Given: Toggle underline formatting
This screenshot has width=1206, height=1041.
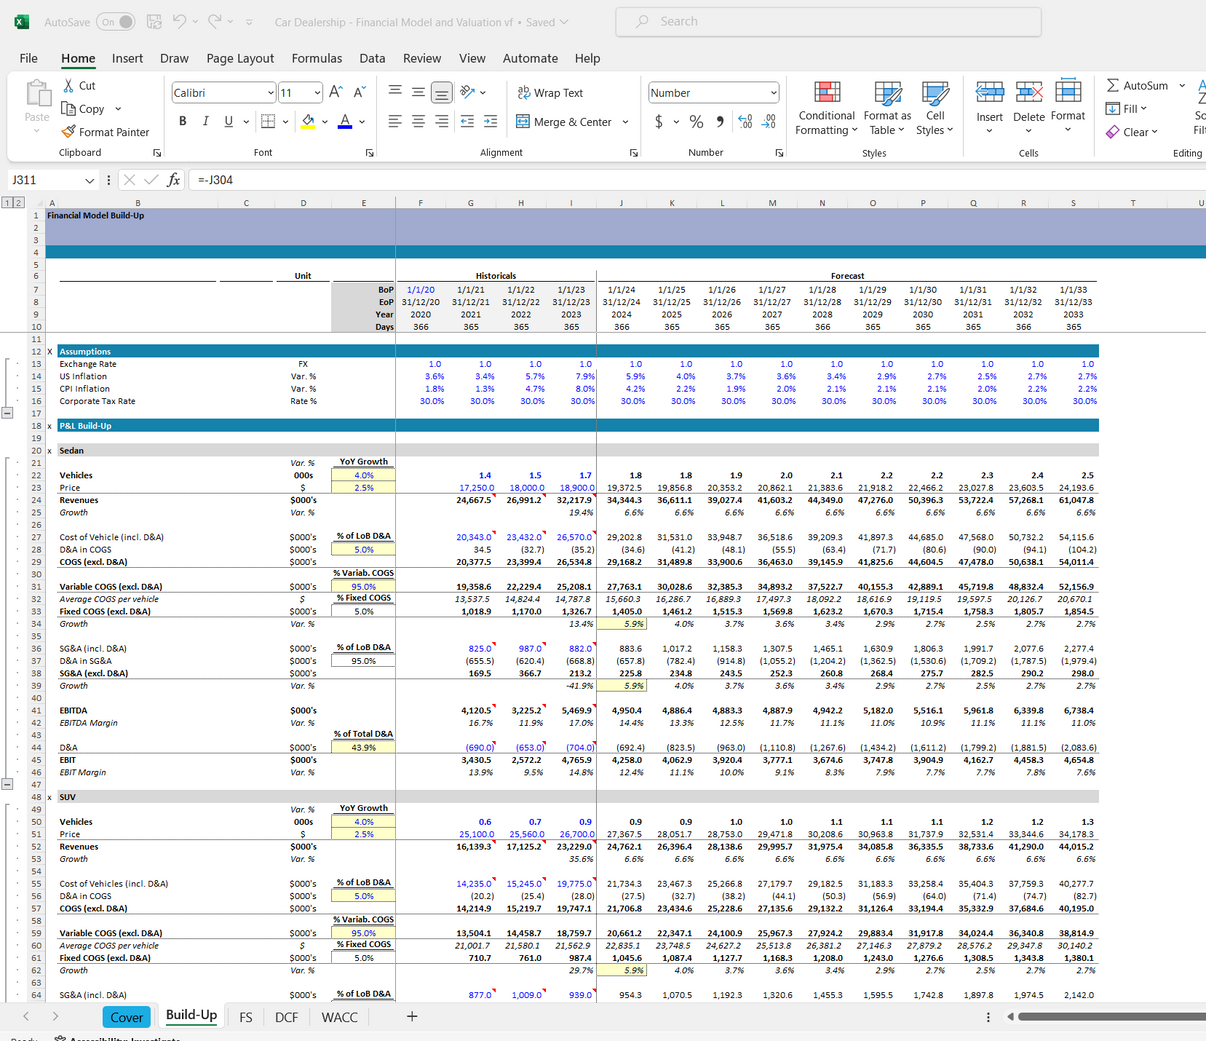Looking at the screenshot, I should (x=227, y=120).
